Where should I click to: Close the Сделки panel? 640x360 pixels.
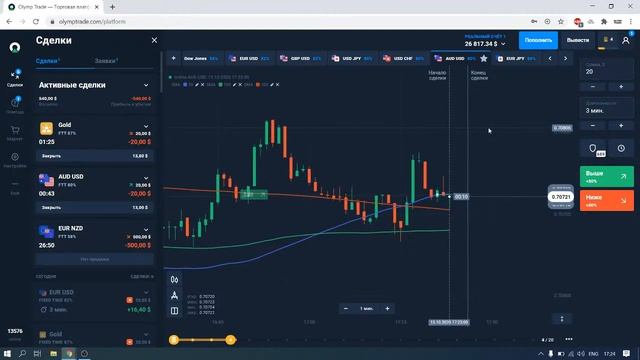[x=154, y=40]
